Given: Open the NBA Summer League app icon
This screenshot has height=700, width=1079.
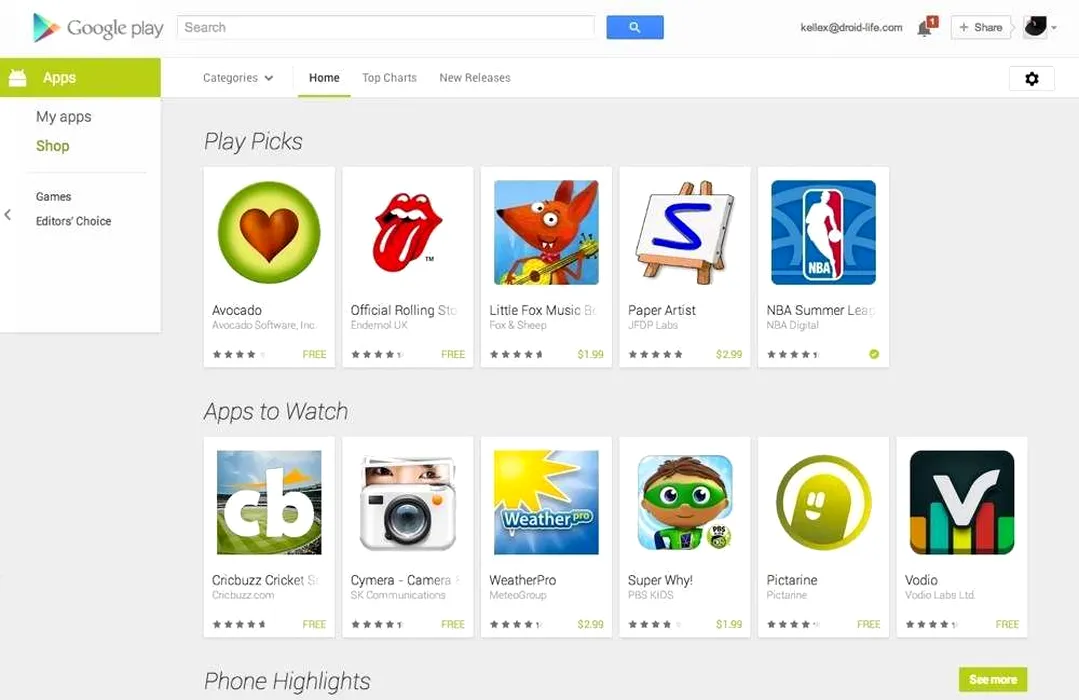Looking at the screenshot, I should (823, 232).
